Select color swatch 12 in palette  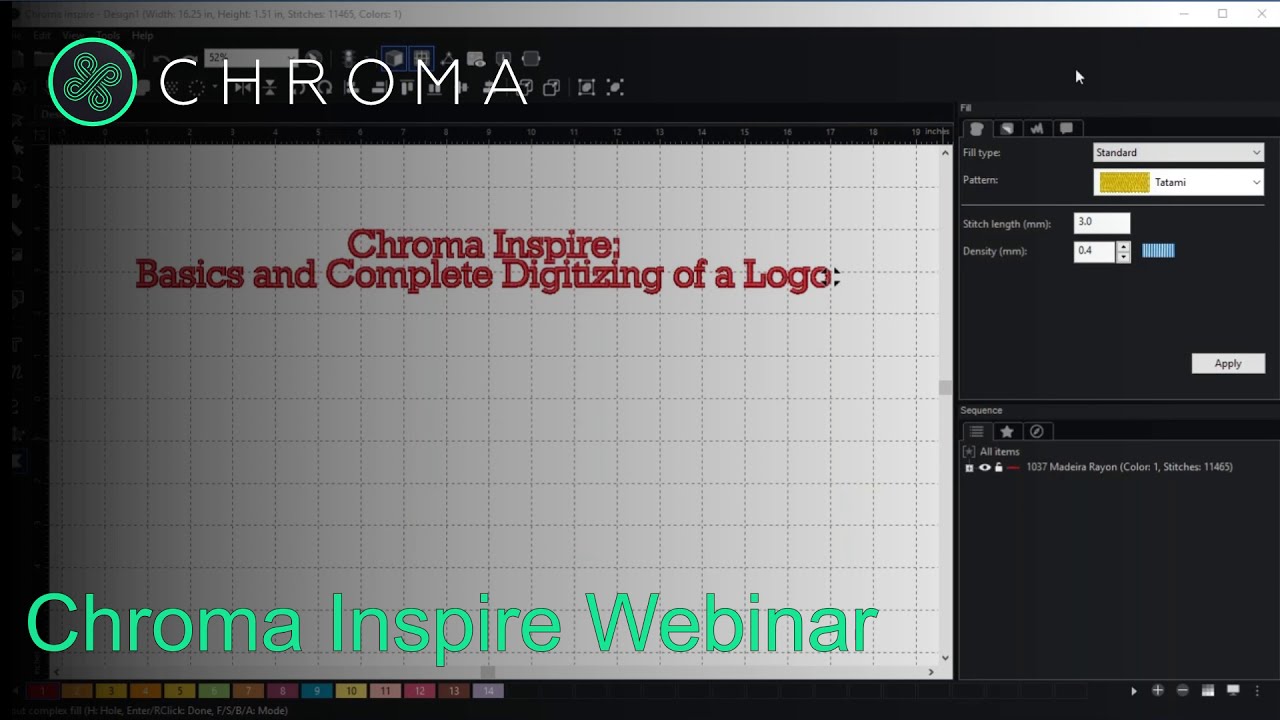pos(420,691)
